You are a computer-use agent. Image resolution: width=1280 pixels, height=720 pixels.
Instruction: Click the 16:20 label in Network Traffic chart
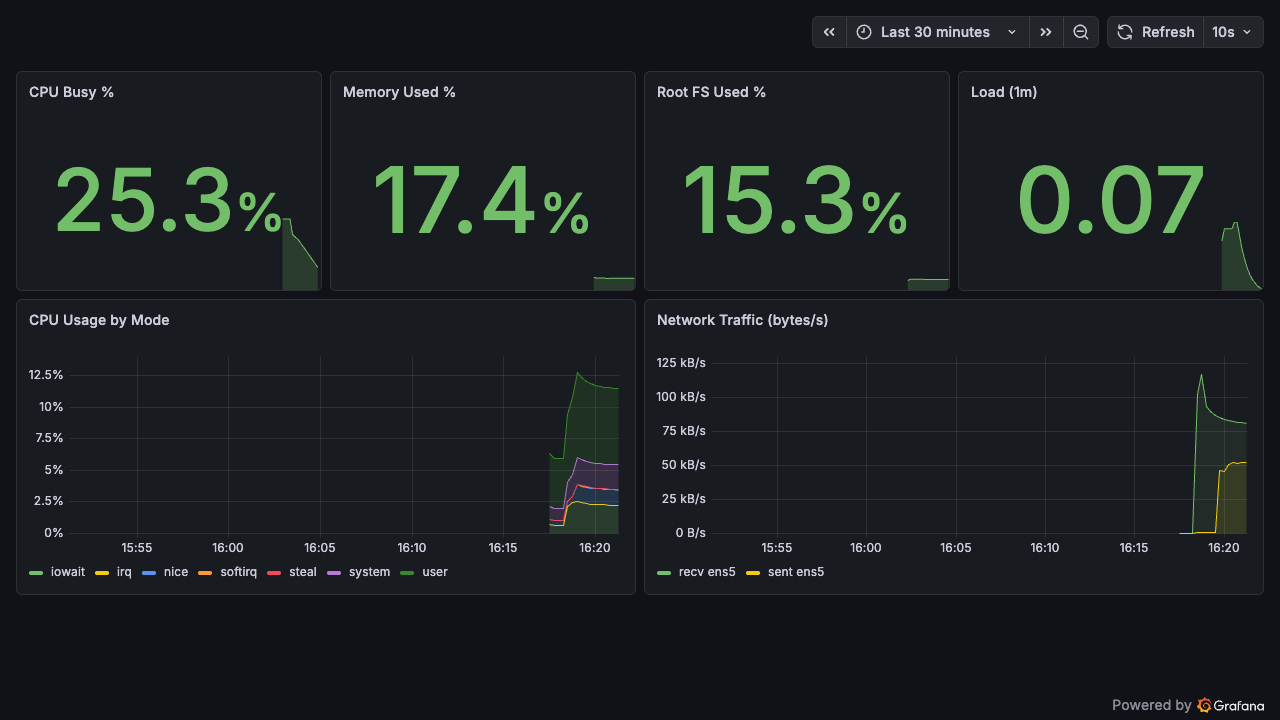click(1224, 548)
